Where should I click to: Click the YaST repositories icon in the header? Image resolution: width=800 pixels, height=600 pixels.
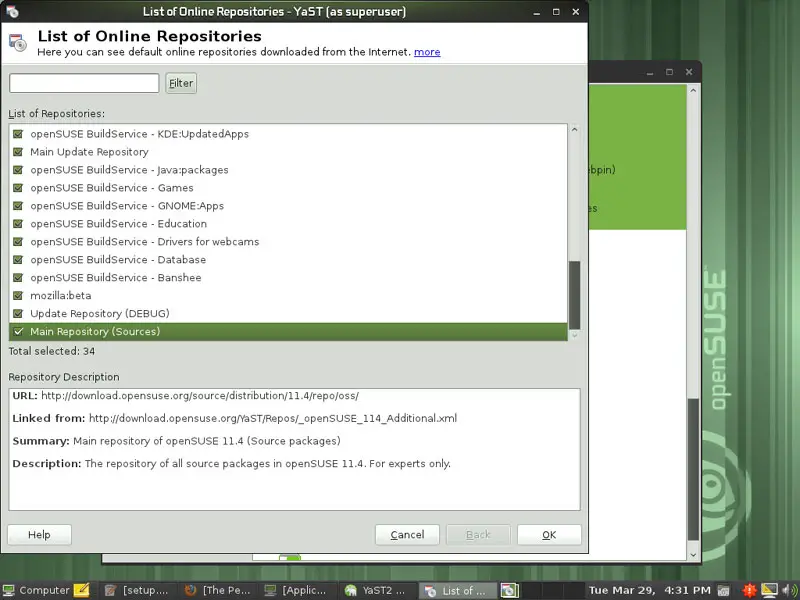point(18,43)
